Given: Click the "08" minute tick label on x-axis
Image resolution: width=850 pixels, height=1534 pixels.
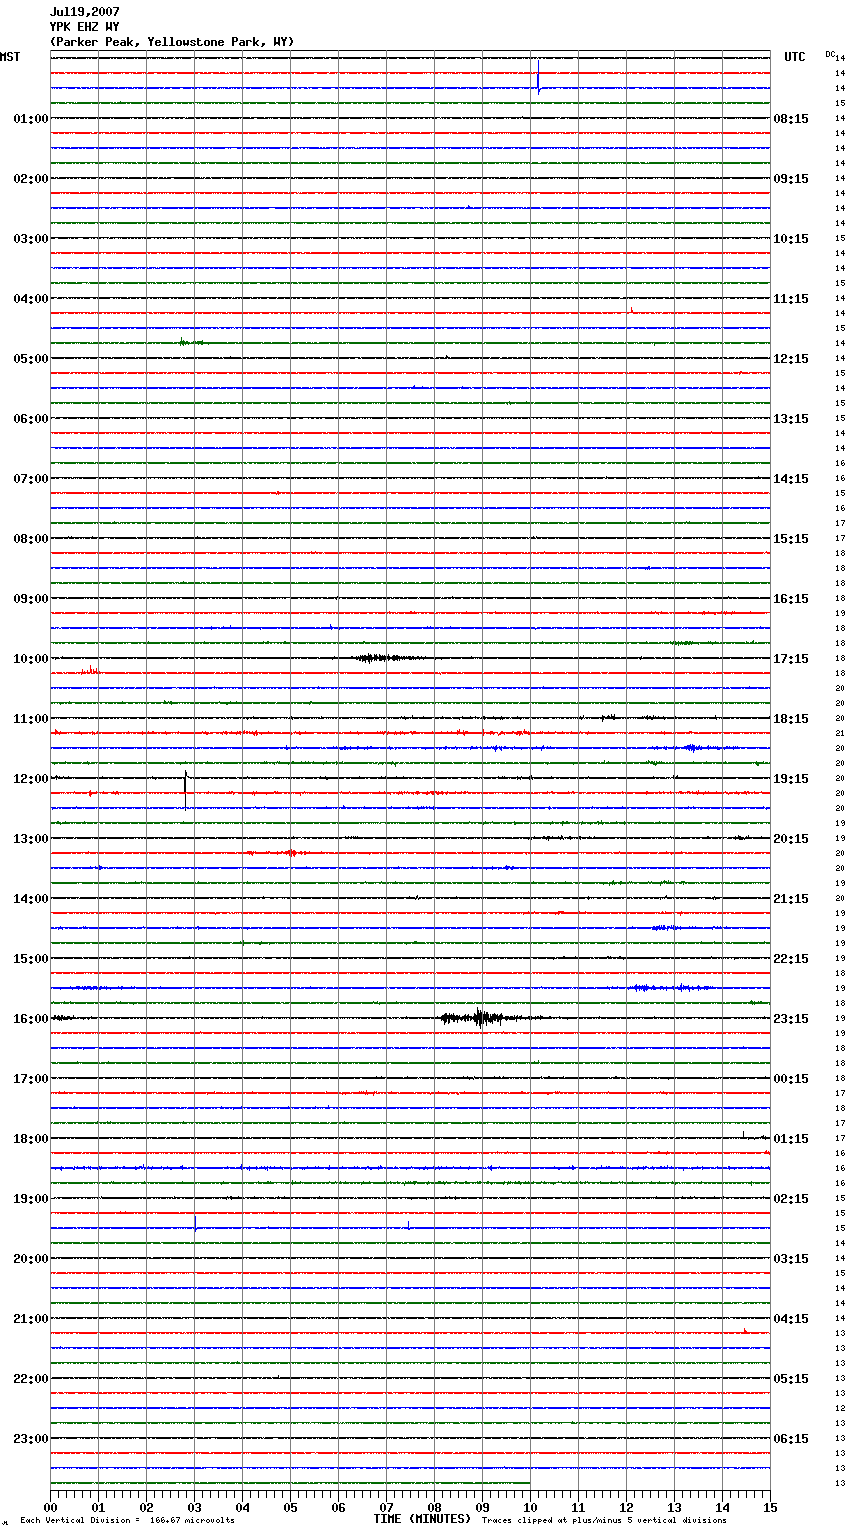Looking at the screenshot, I should tap(435, 1507).
